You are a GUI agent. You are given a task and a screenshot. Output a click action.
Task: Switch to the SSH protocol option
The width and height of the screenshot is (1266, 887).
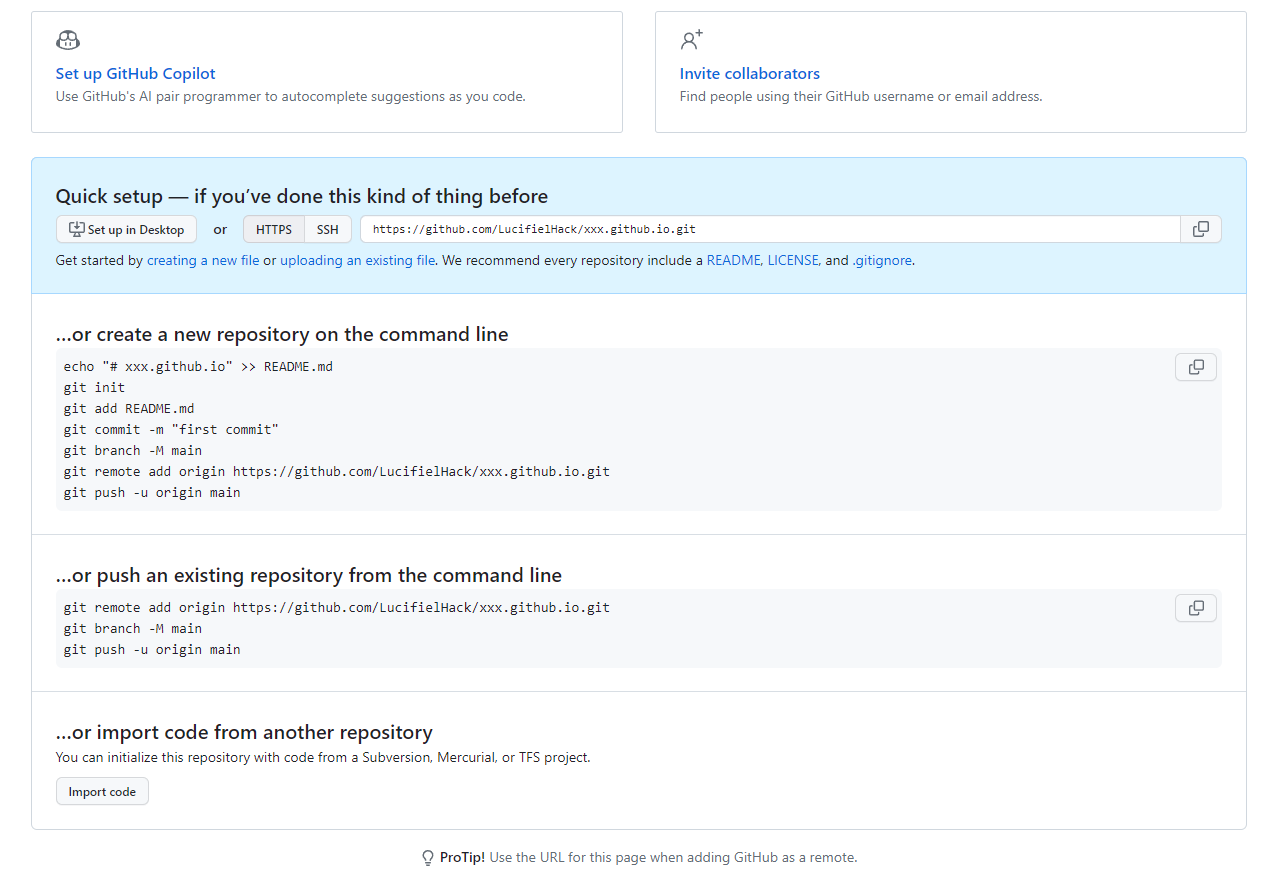coord(328,229)
